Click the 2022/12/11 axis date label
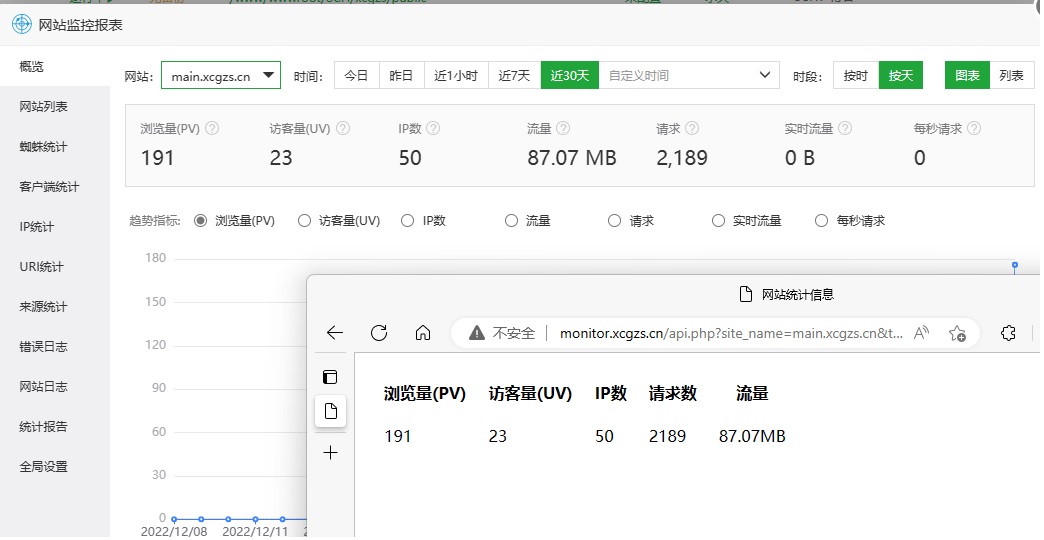This screenshot has width=1044, height=540. click(x=255, y=531)
